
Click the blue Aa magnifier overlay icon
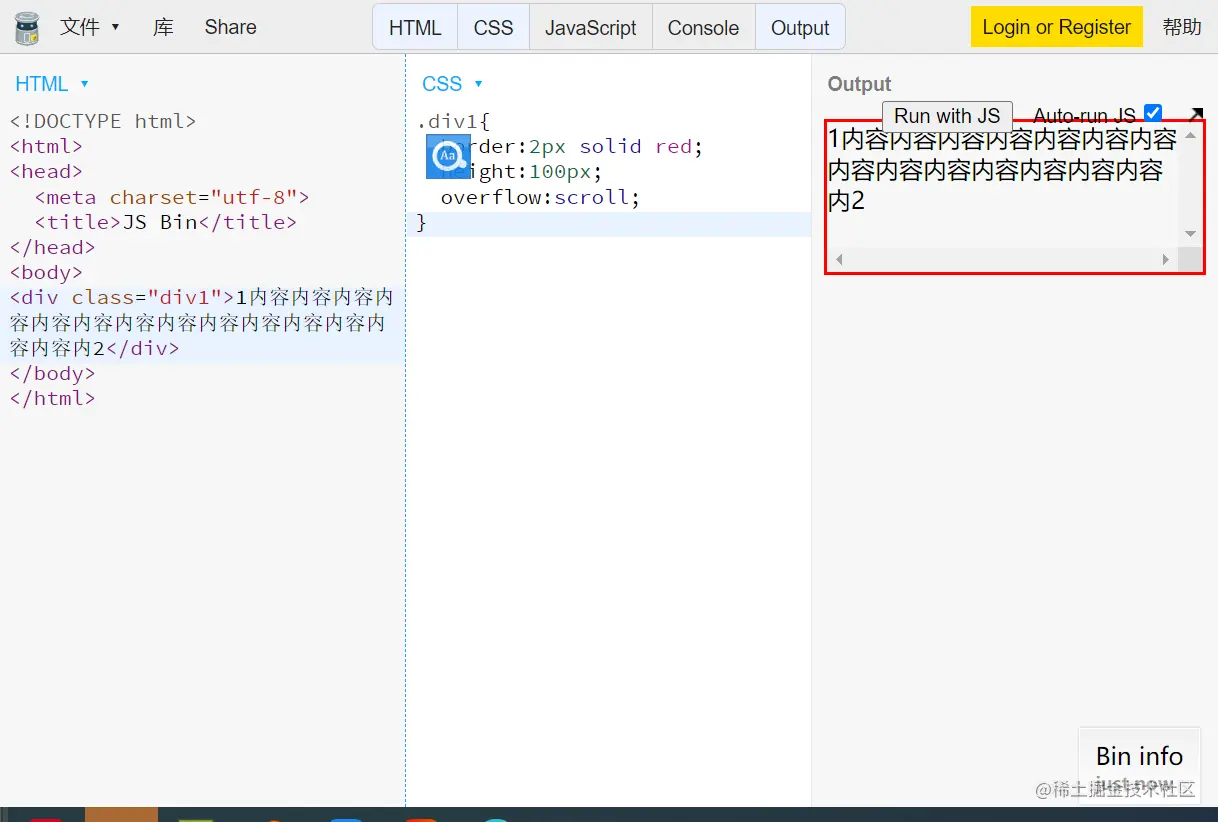tap(448, 156)
